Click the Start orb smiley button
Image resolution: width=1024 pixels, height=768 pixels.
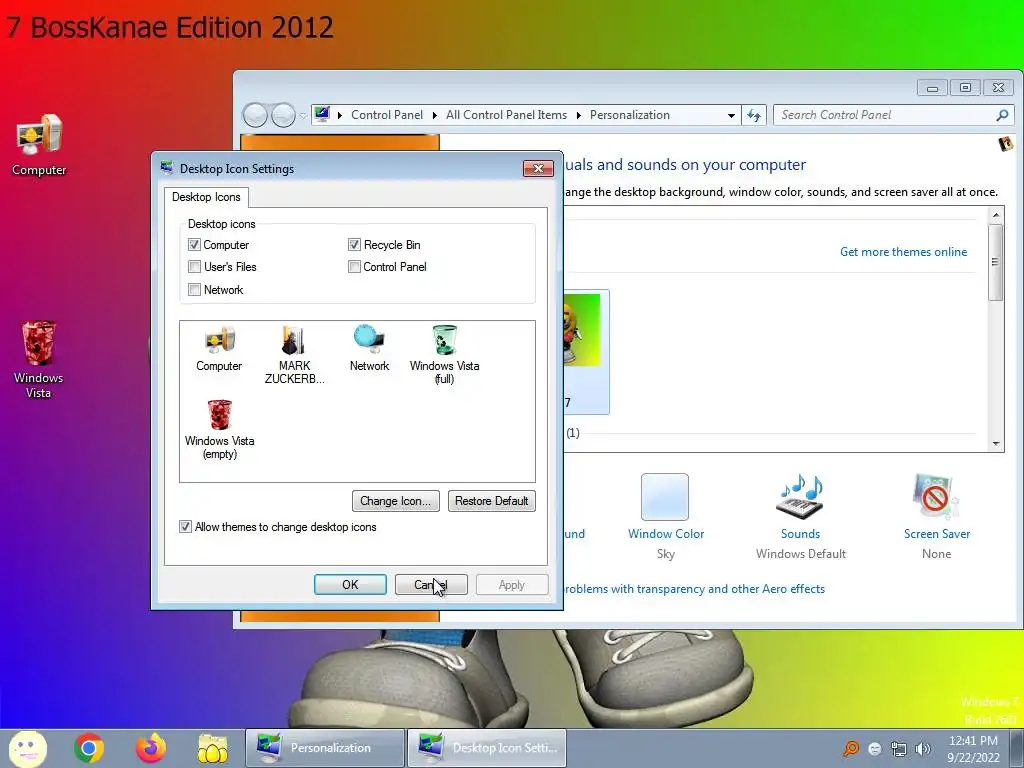tap(27, 748)
